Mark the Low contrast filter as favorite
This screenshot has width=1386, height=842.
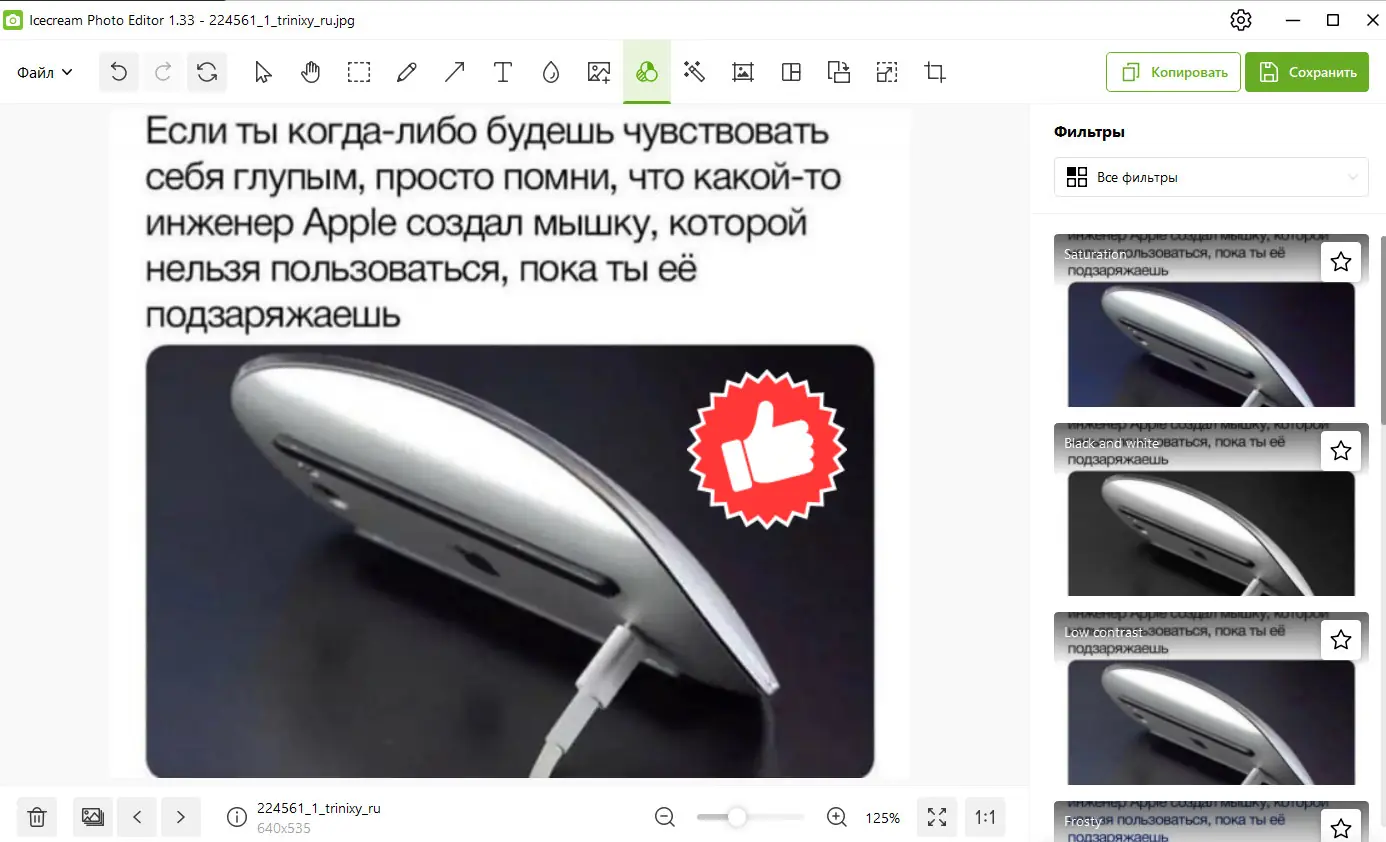tap(1340, 639)
